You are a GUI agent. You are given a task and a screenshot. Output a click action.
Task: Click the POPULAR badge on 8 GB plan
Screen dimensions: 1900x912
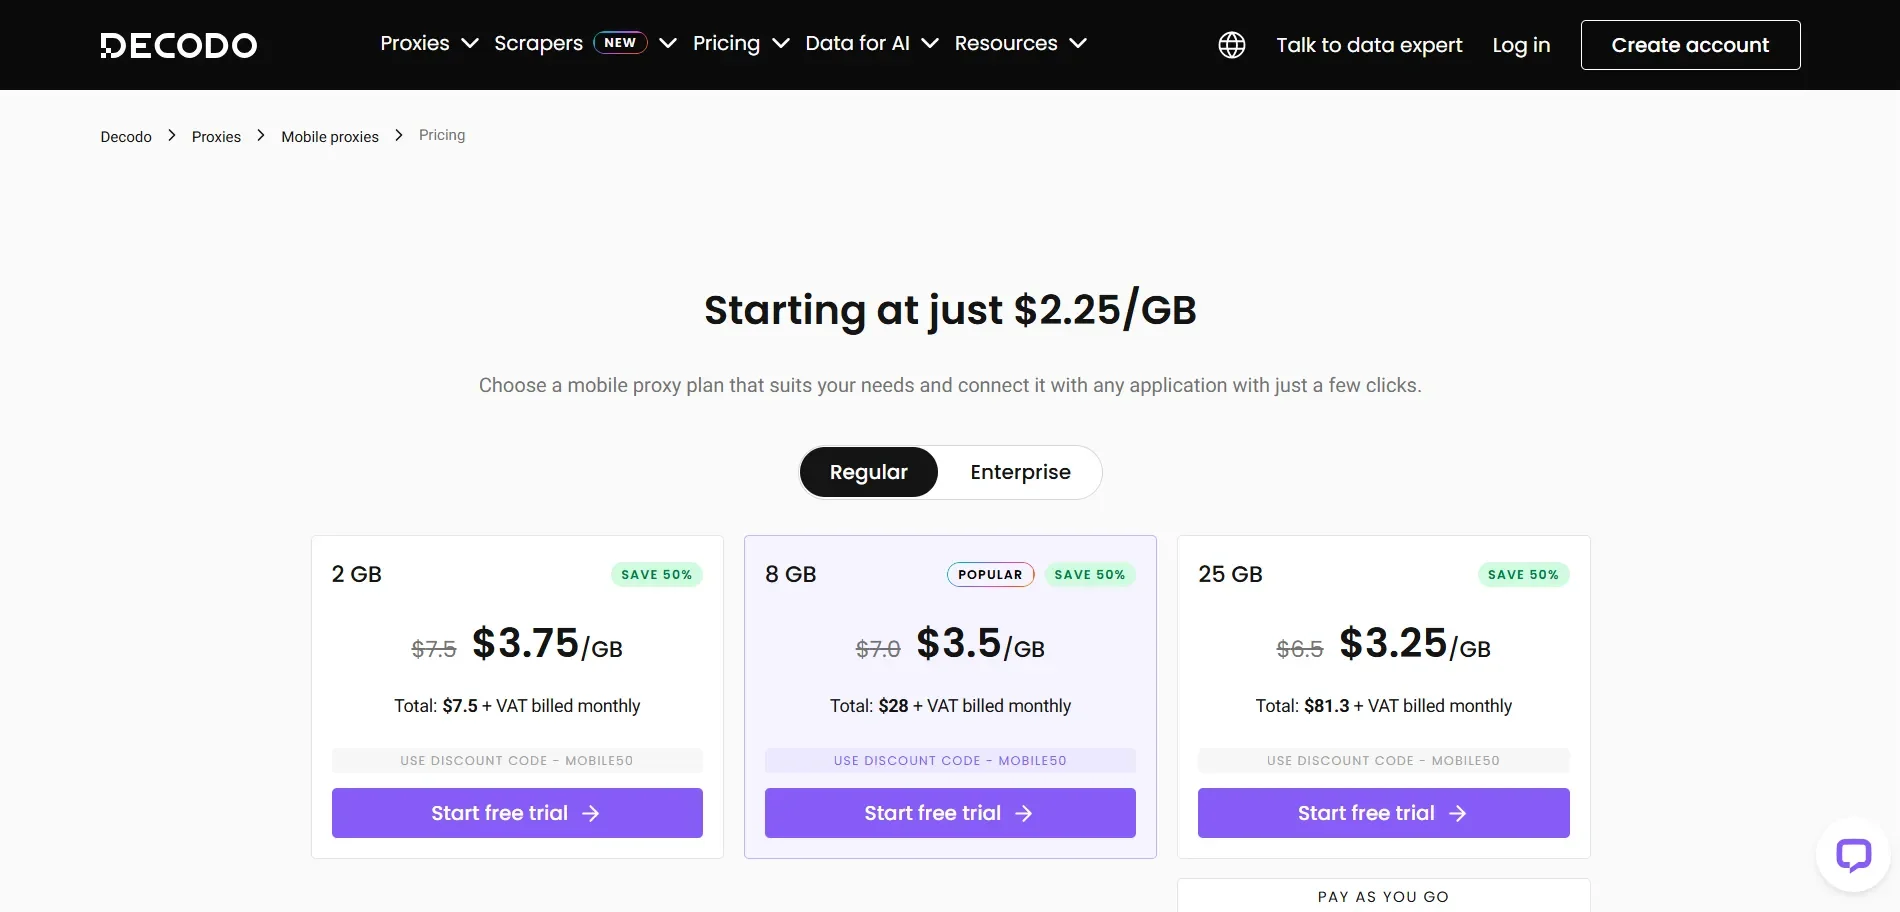coord(990,575)
